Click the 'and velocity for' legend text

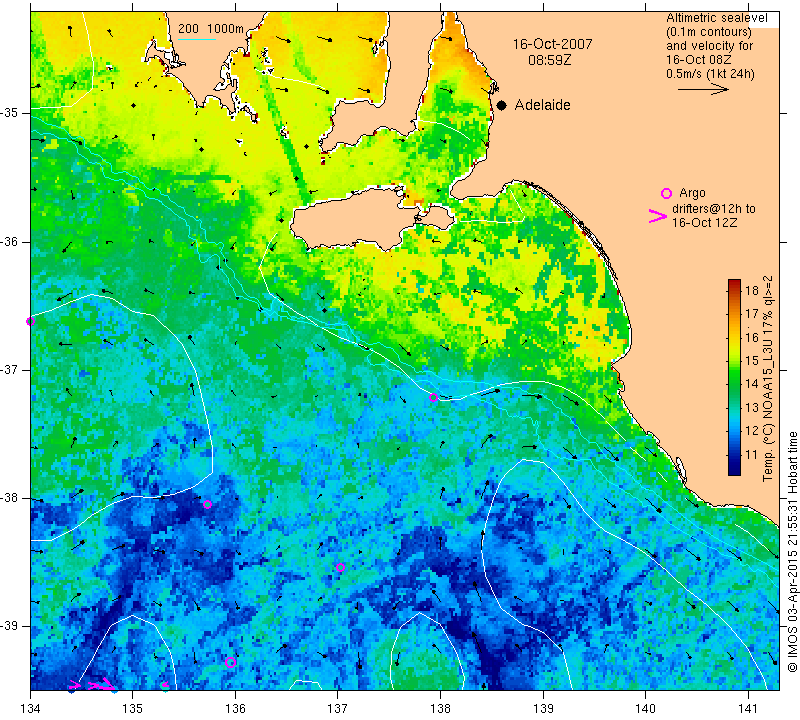709,46
